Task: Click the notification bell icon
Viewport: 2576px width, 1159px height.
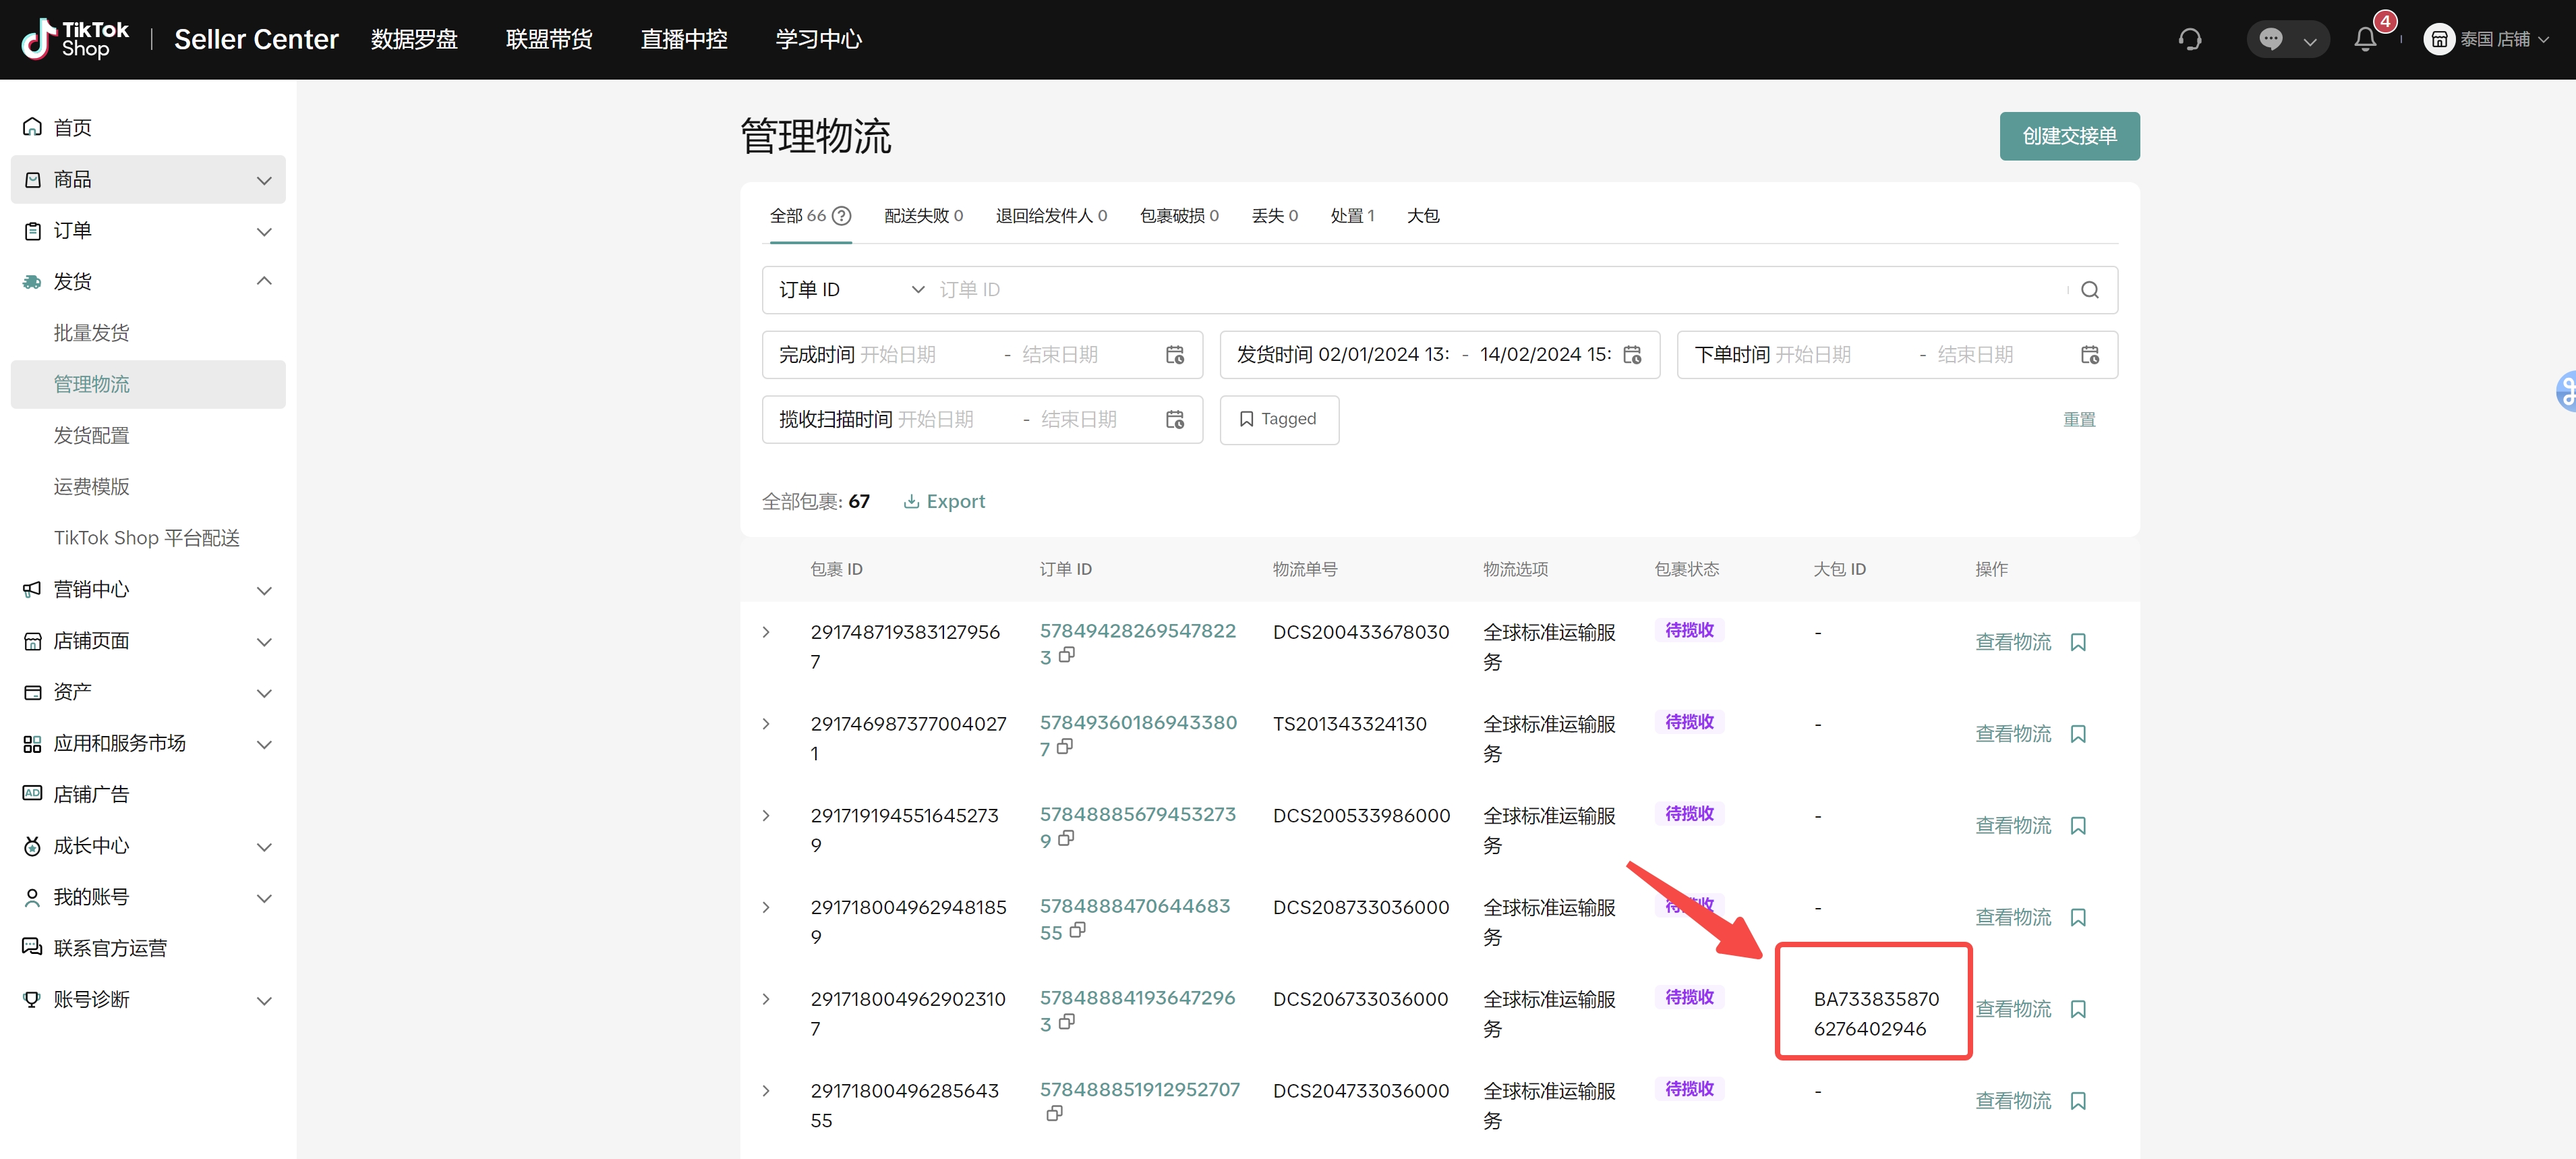Action: (x=2364, y=39)
